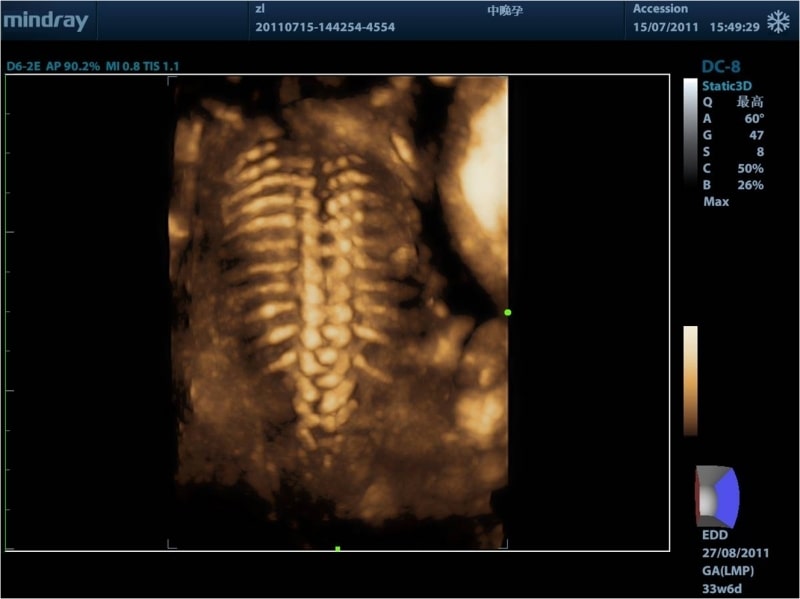Click the green marker on bottom edge

[x=338, y=548]
